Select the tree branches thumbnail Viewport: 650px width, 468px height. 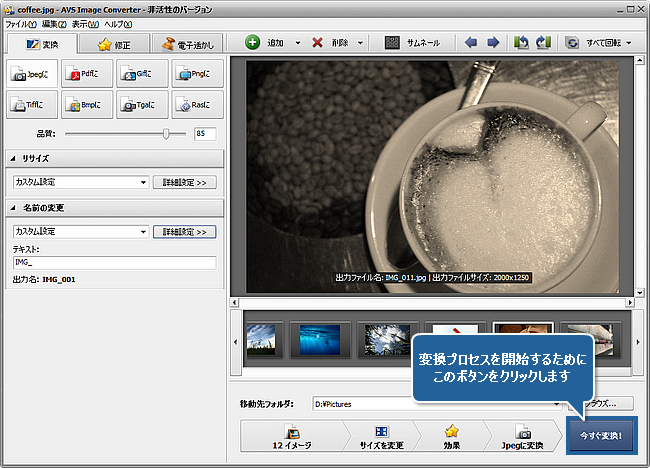[x=387, y=340]
